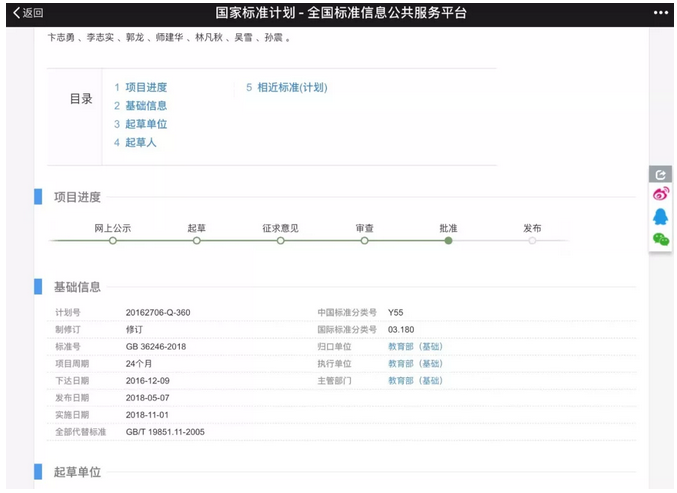Viewport: 677px width, 493px height.
Task: Share page via WeChat icon
Action: pyautogui.click(x=660, y=239)
